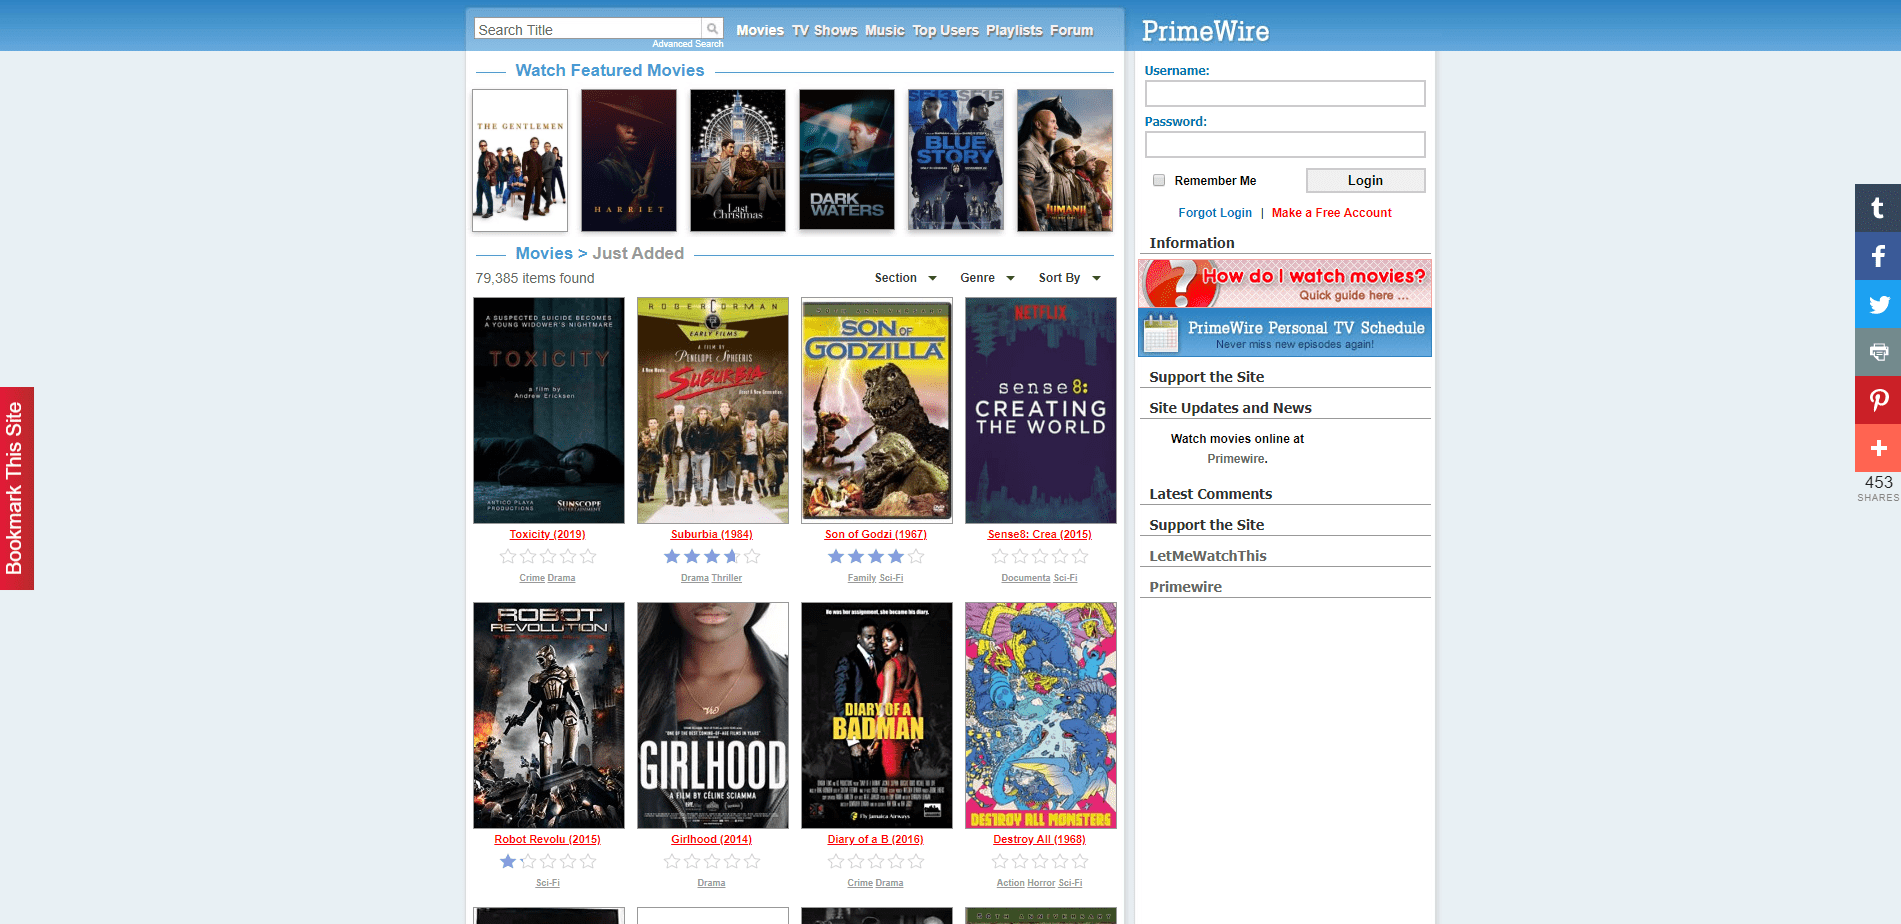The image size is (1901, 924).
Task: Check the Remember Me checkbox
Action: coord(1159,180)
